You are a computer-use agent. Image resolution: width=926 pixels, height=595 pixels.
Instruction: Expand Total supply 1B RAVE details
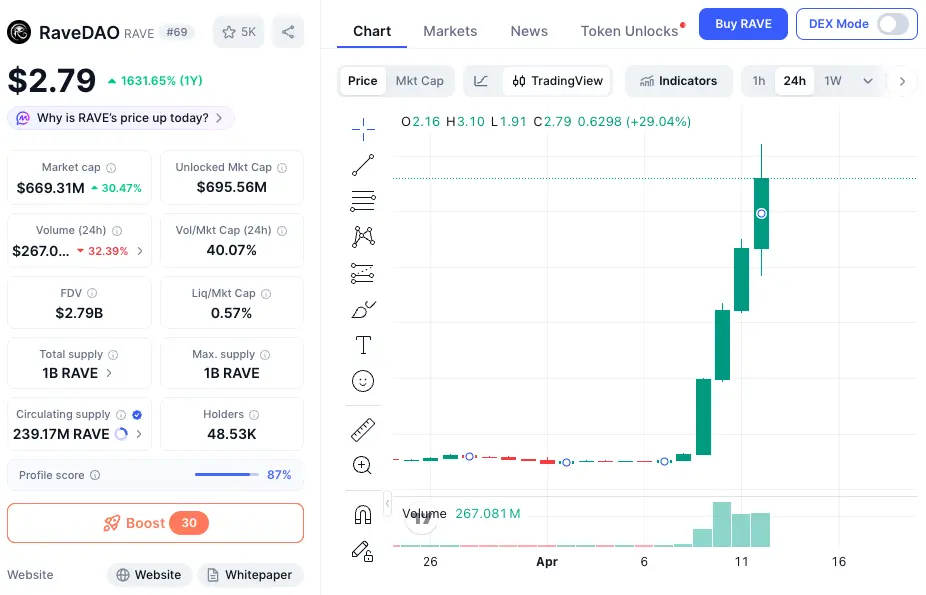tap(109, 373)
